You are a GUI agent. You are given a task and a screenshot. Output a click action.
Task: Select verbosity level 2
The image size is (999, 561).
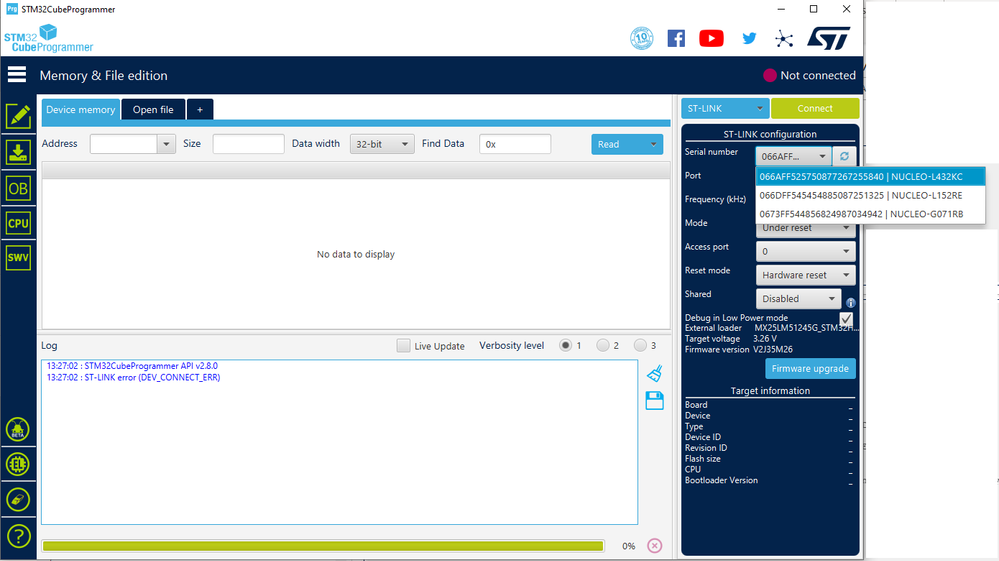coord(603,345)
